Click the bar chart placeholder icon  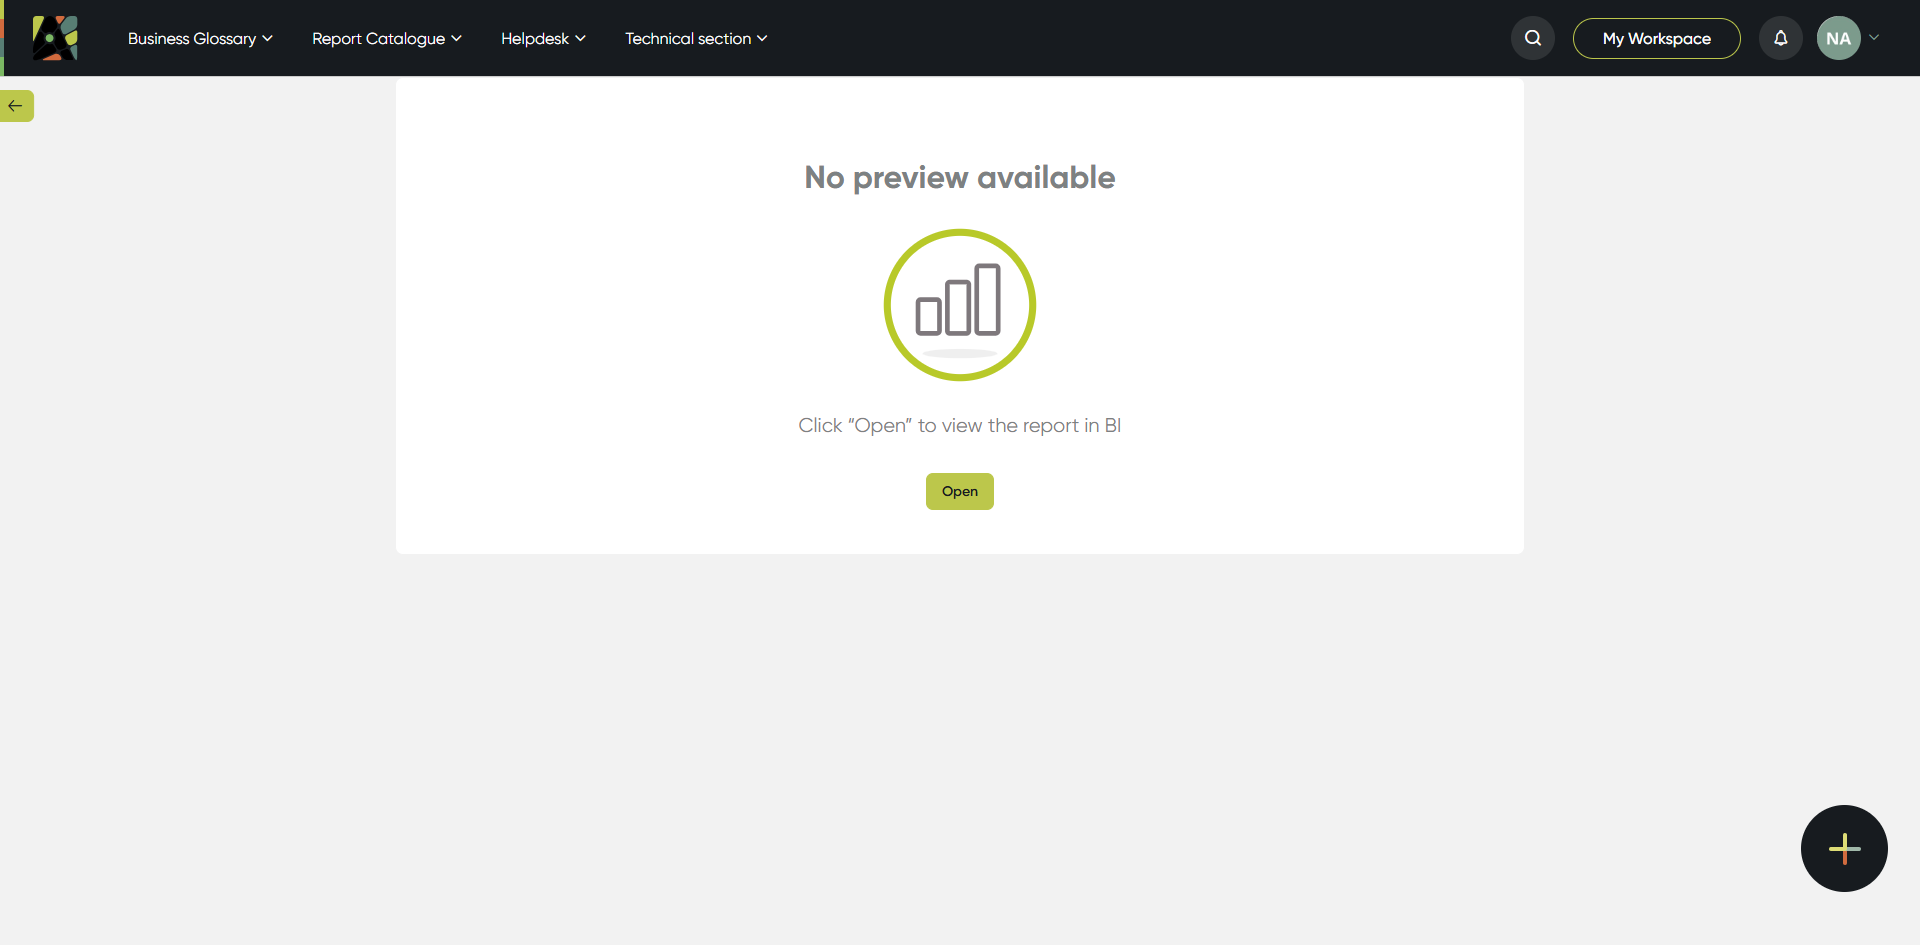(960, 305)
